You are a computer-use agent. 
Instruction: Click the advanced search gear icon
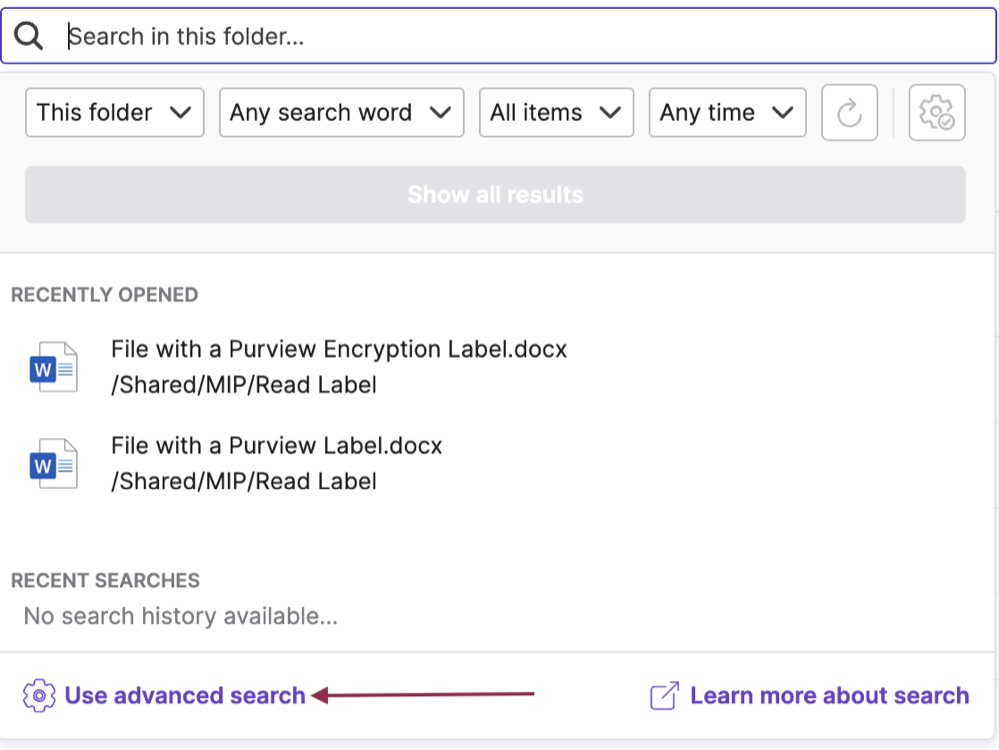click(38, 695)
